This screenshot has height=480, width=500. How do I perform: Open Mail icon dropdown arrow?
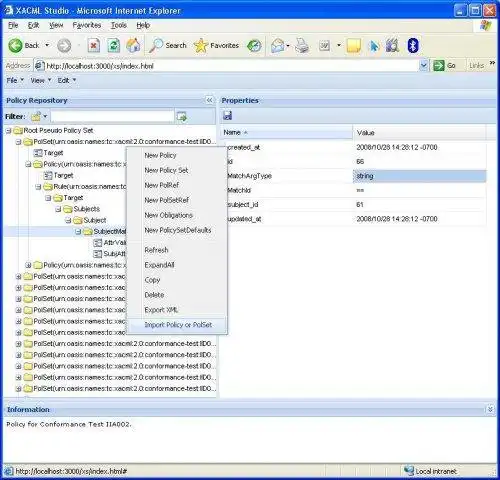(288, 46)
